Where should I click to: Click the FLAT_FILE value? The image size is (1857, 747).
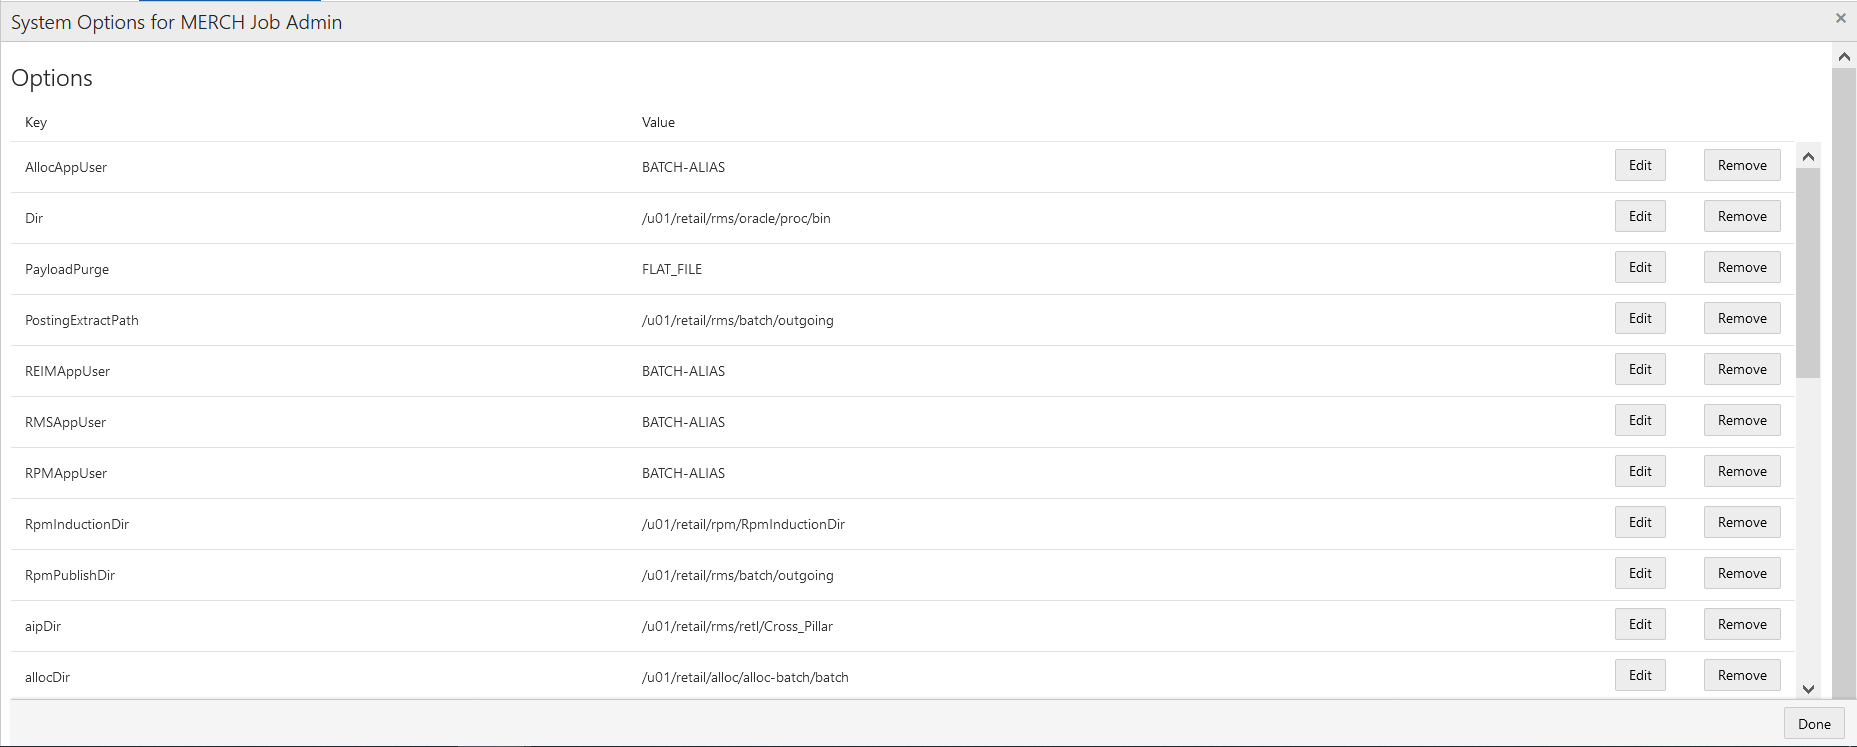click(672, 269)
